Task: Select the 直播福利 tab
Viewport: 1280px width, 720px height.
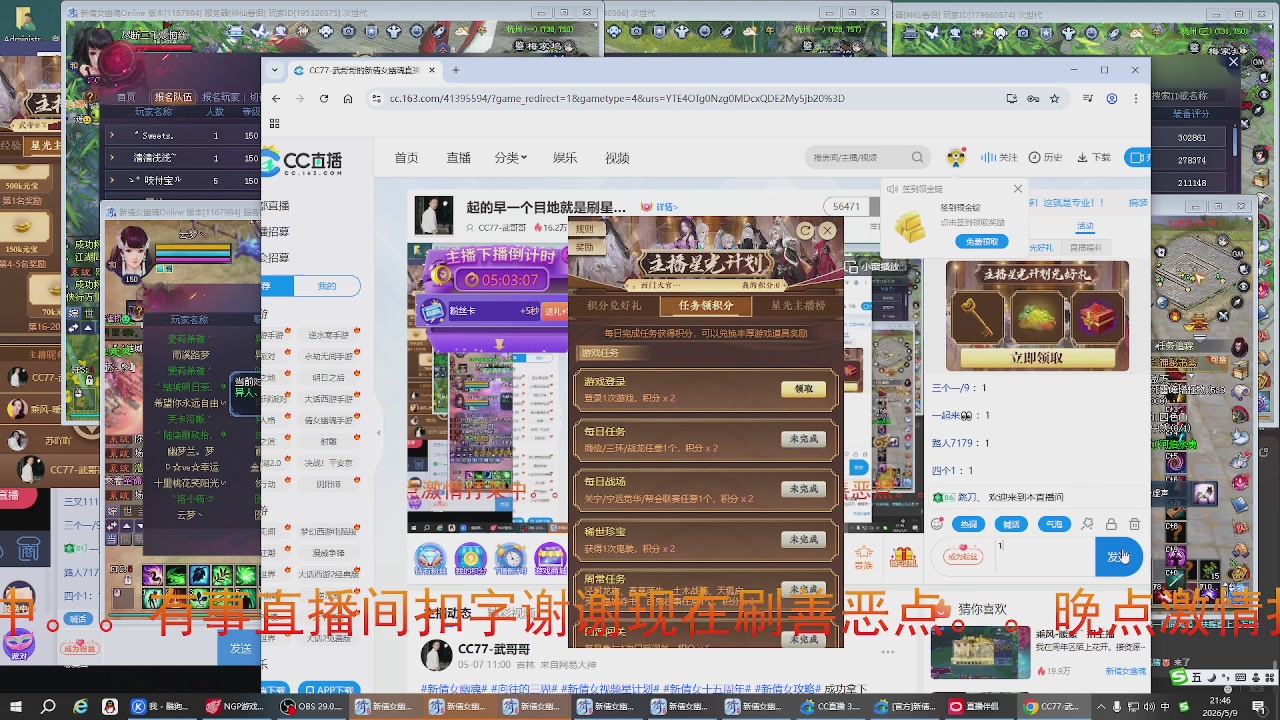Action: (x=1085, y=247)
